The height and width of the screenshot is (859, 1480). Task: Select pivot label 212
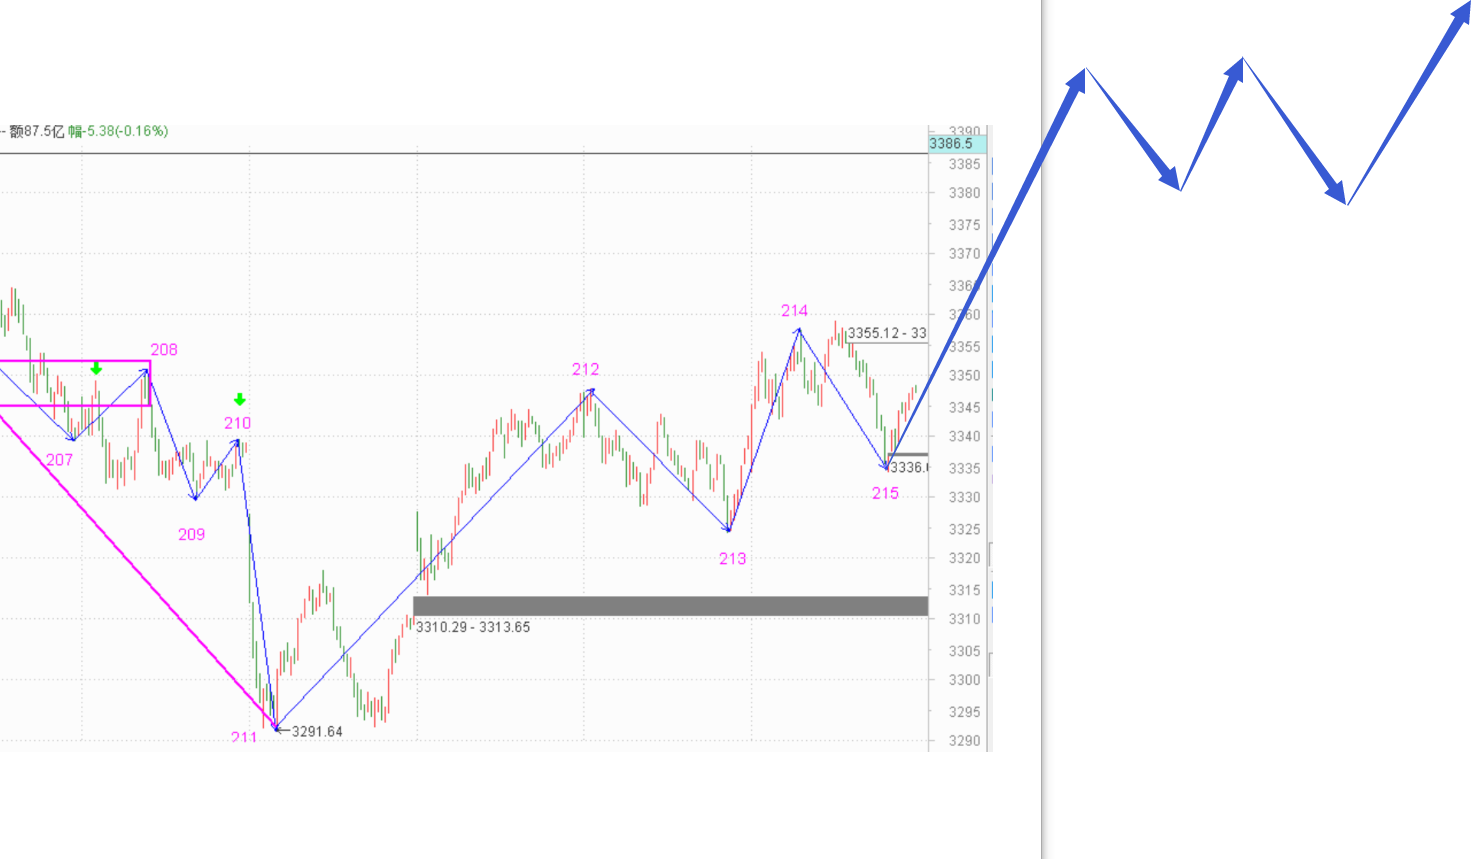click(585, 370)
